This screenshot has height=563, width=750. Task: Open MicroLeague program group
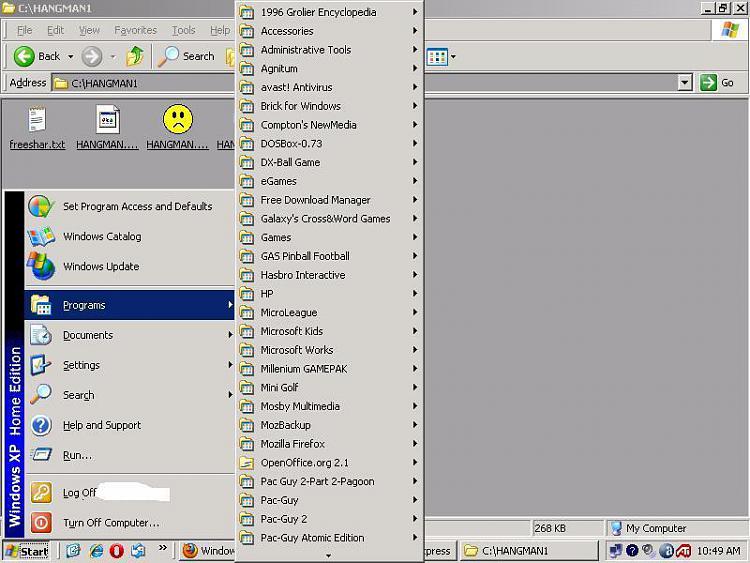pyautogui.click(x=330, y=312)
